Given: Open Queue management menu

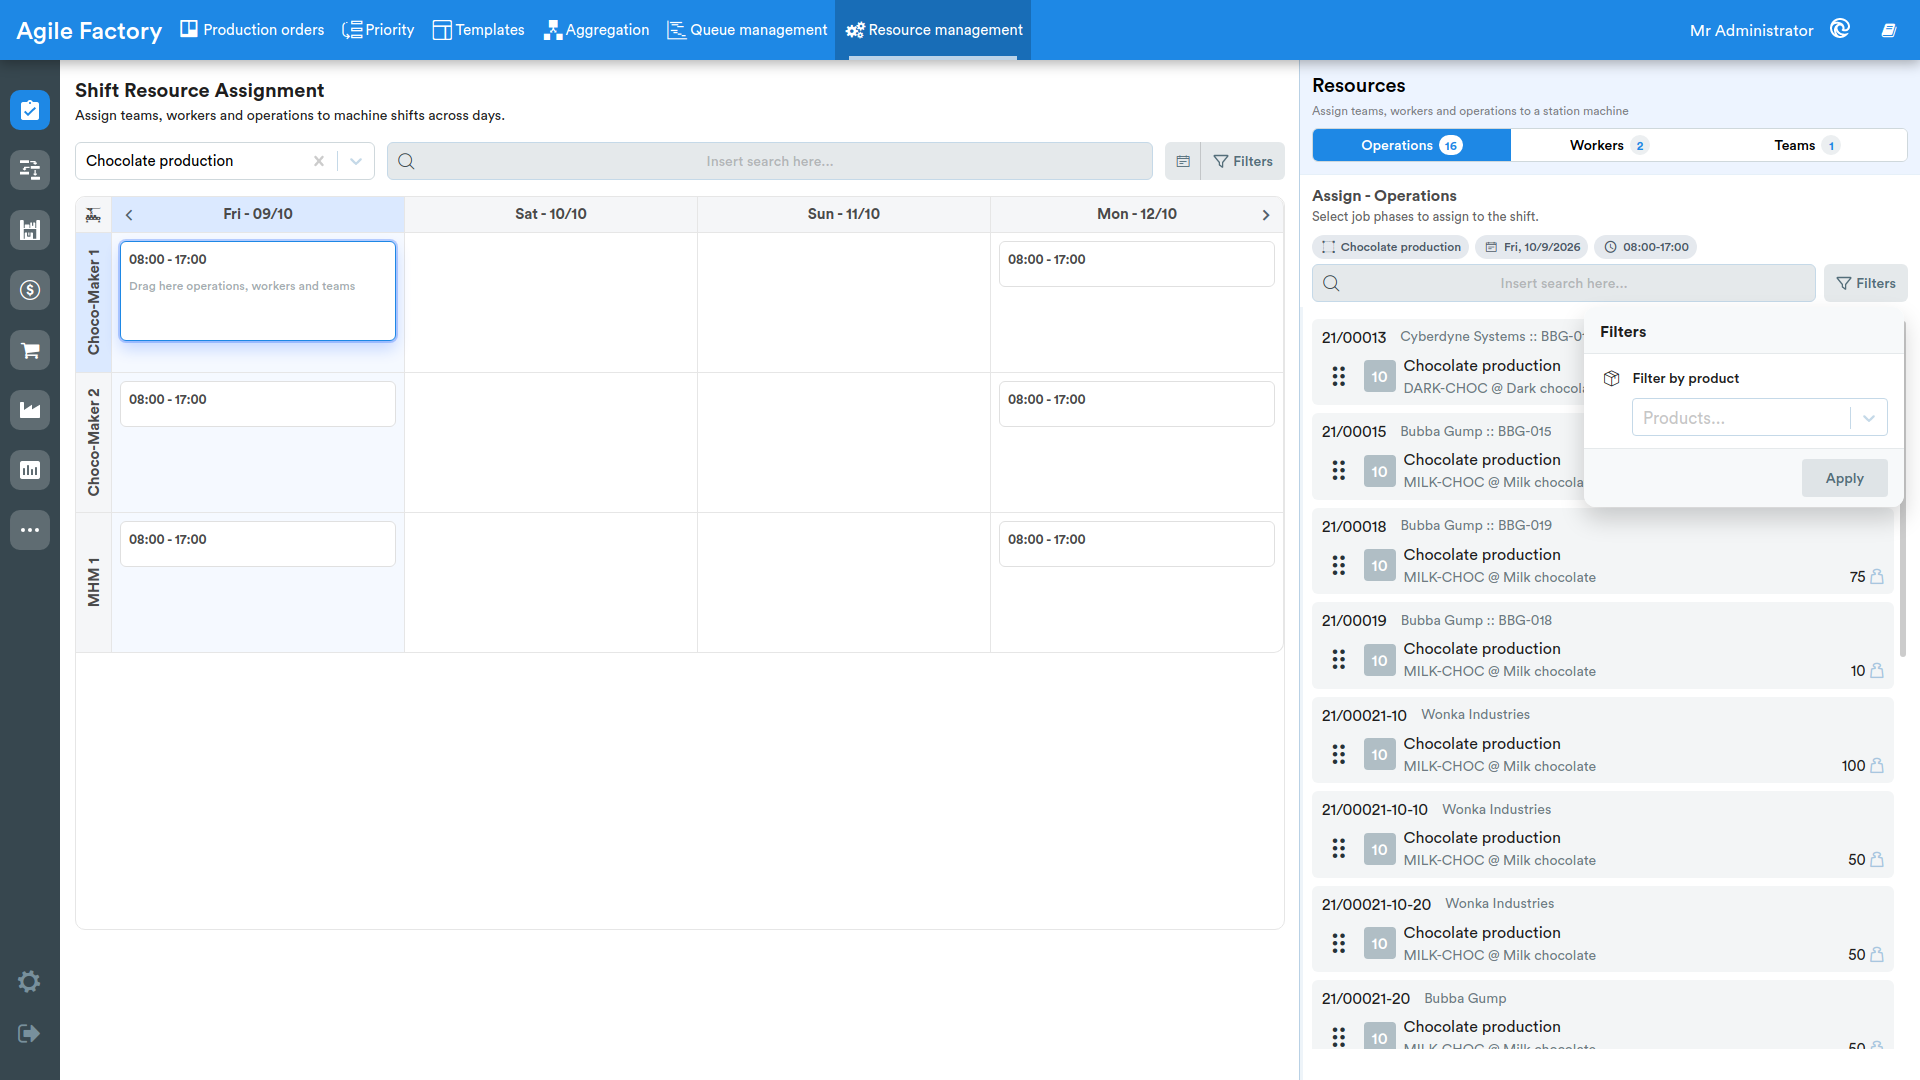Looking at the screenshot, I should [747, 30].
